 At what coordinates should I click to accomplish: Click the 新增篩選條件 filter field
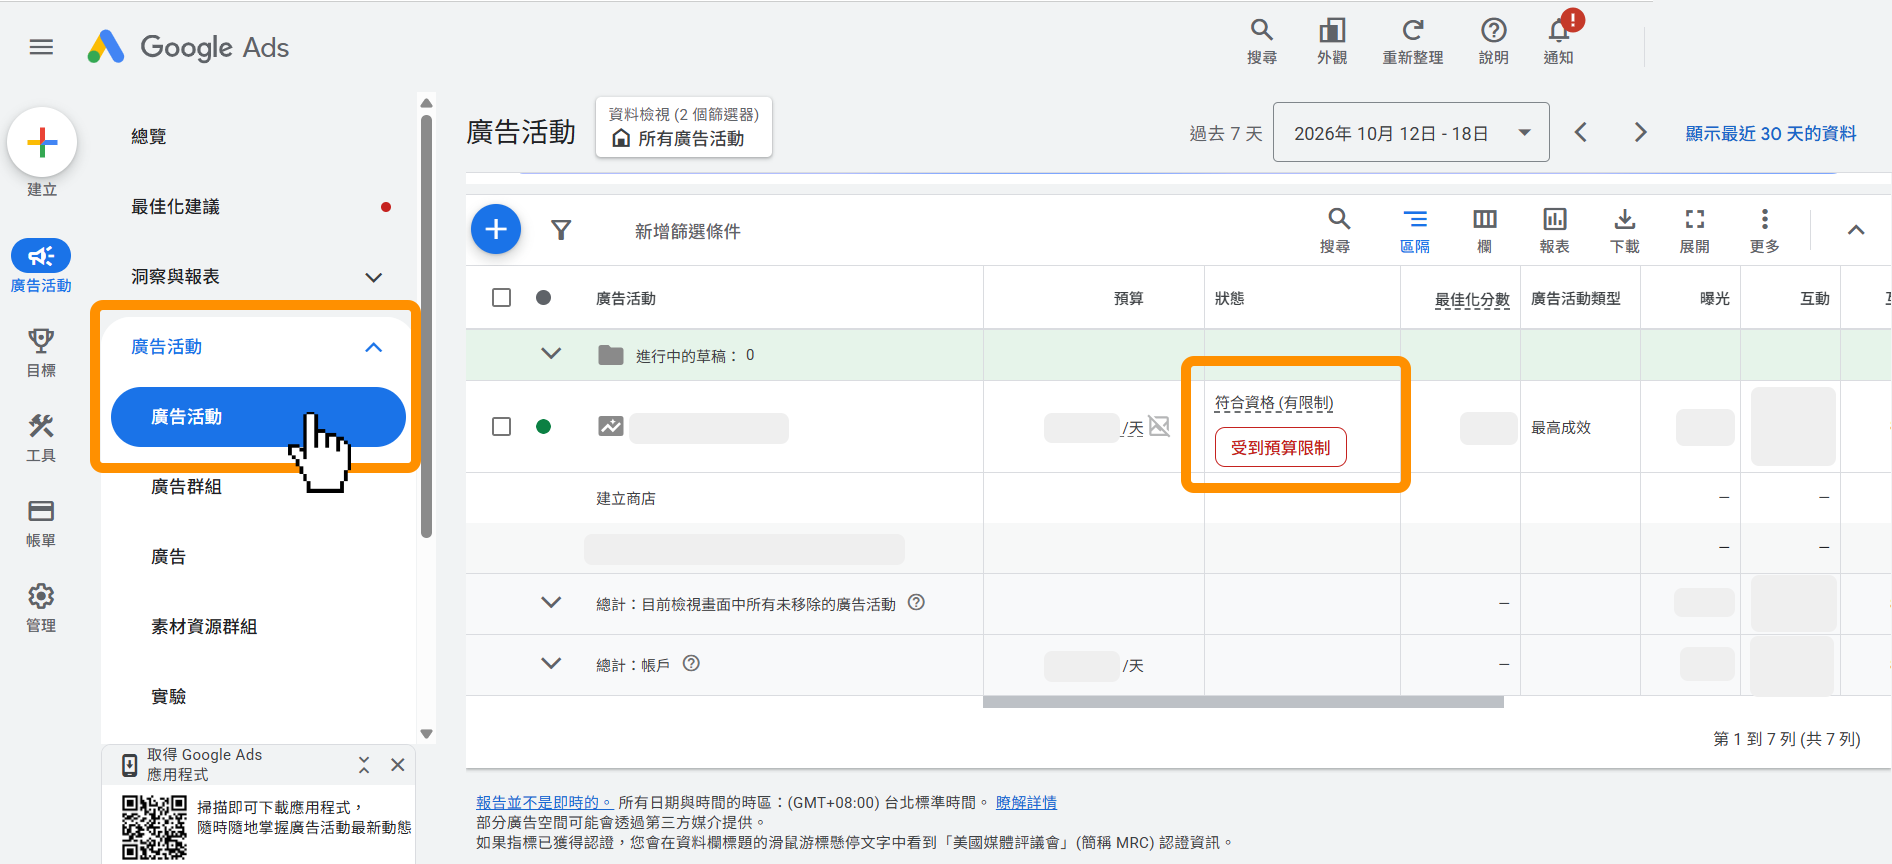(688, 231)
